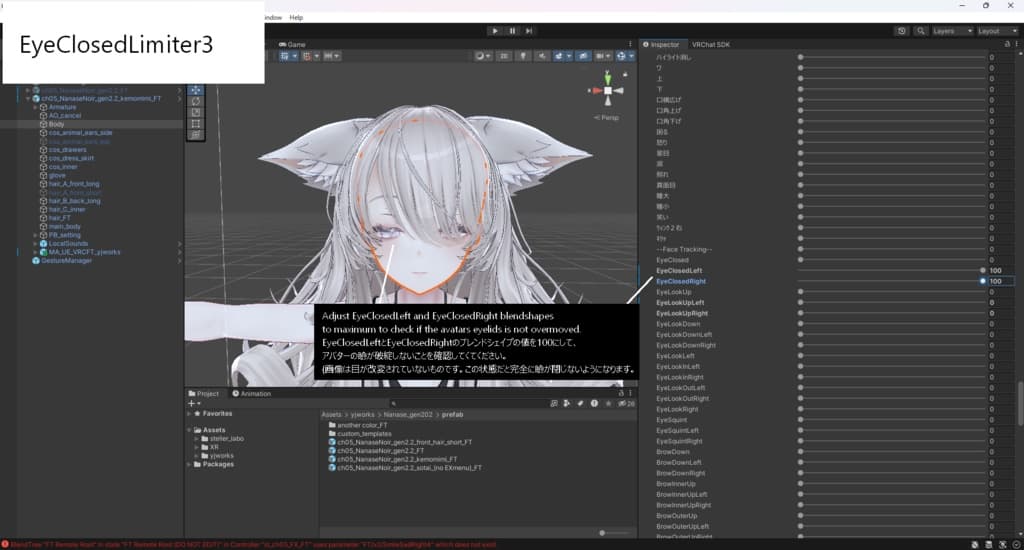Switch to the Animation tab
Screen dimensions: 1024x550
tap(251, 394)
